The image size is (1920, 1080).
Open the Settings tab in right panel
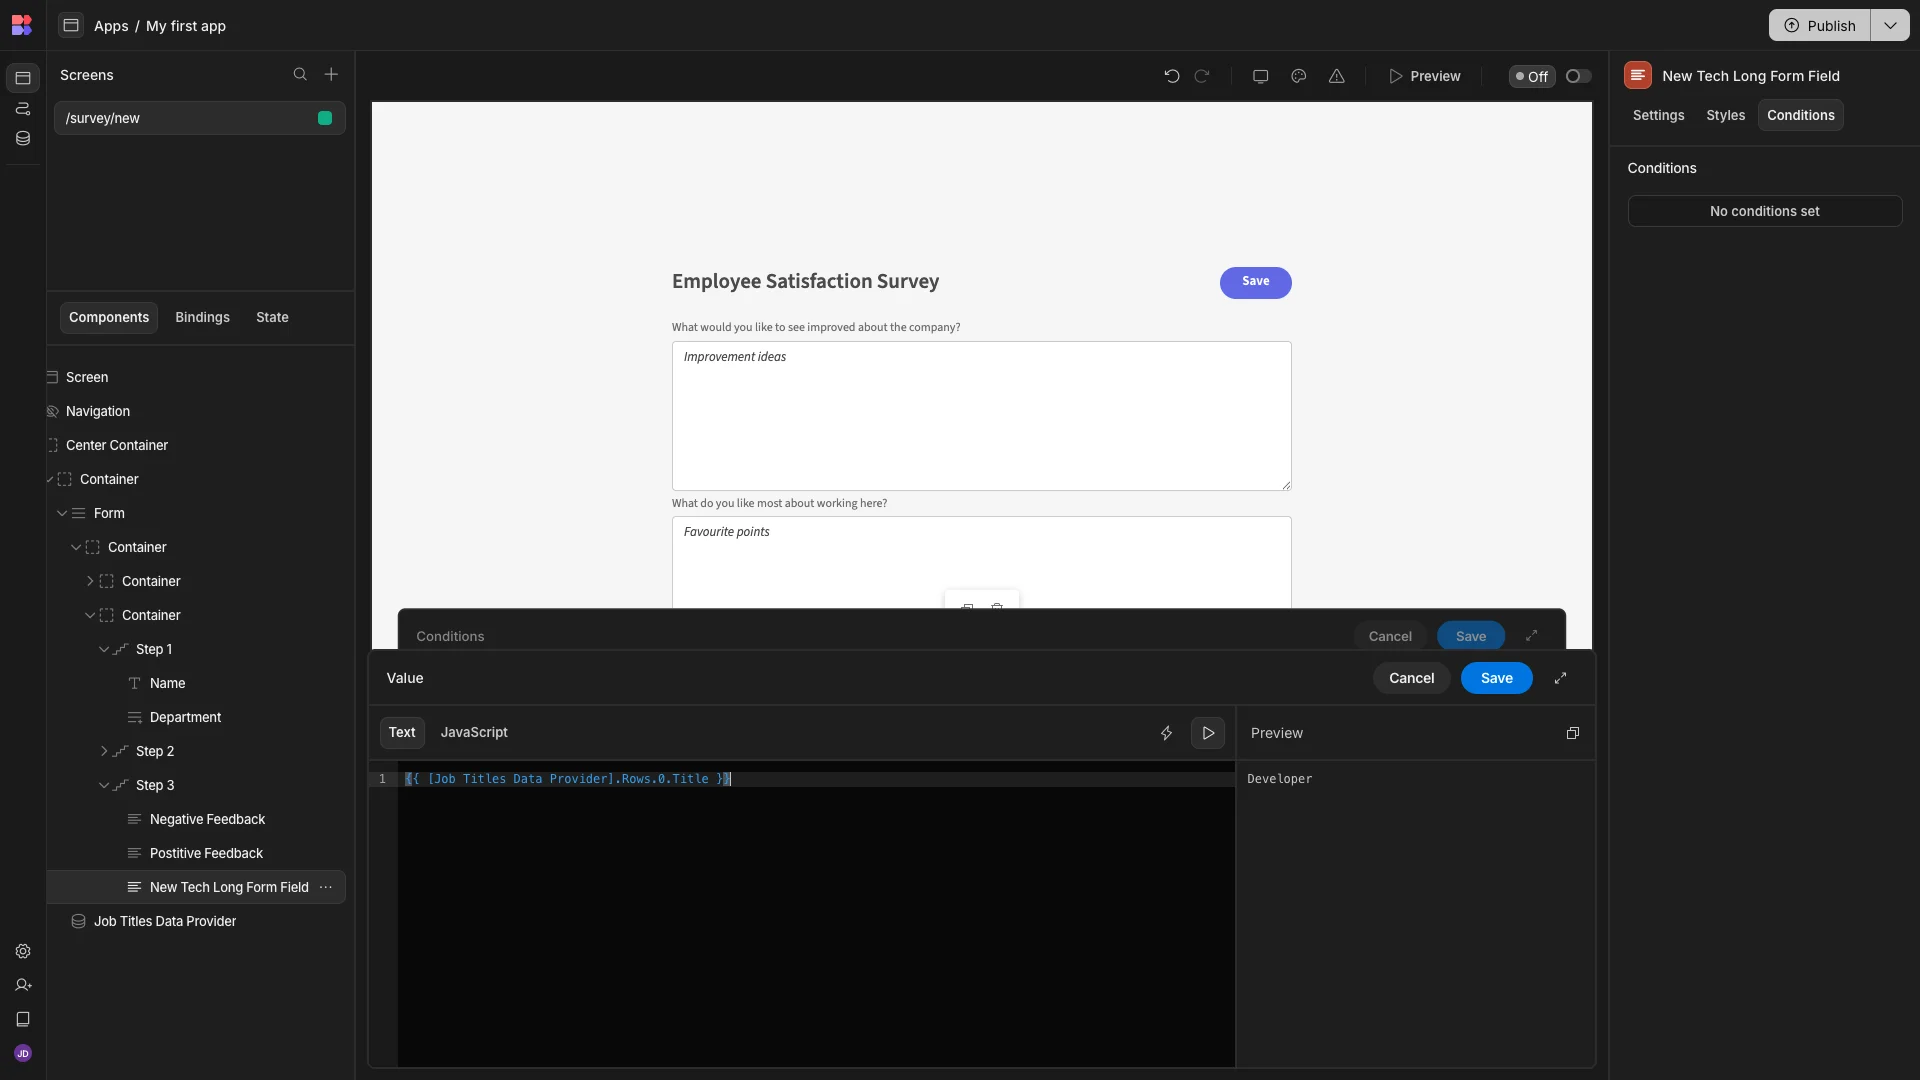1658,115
